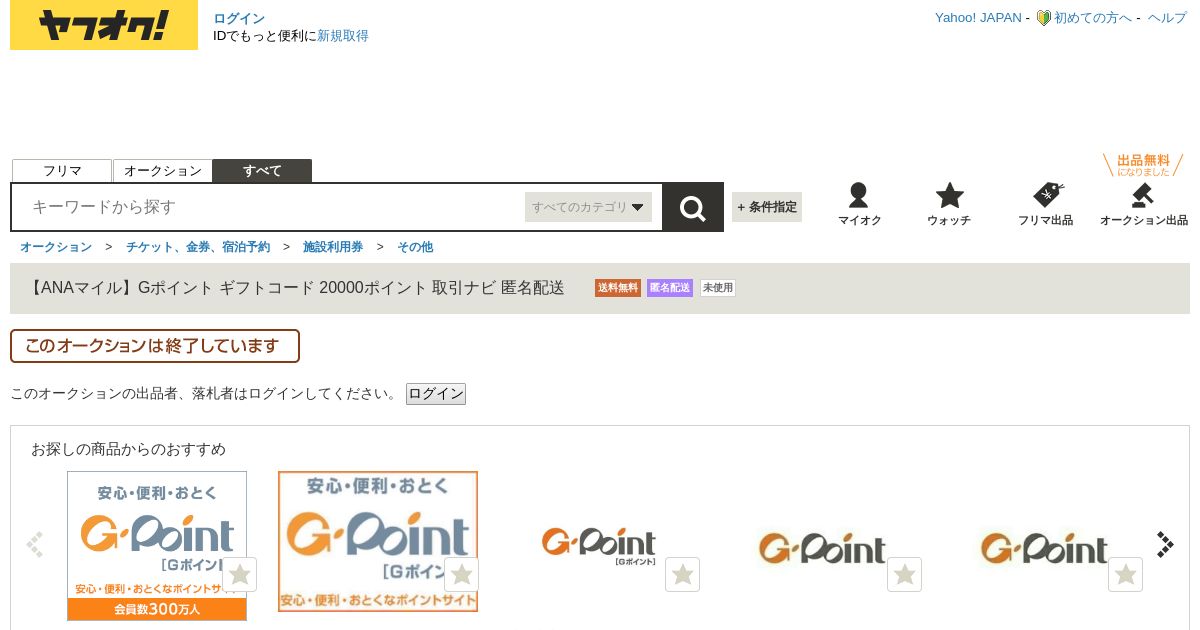Open 初めての方へ link
The image size is (1200, 630).
pyautogui.click(x=1093, y=18)
